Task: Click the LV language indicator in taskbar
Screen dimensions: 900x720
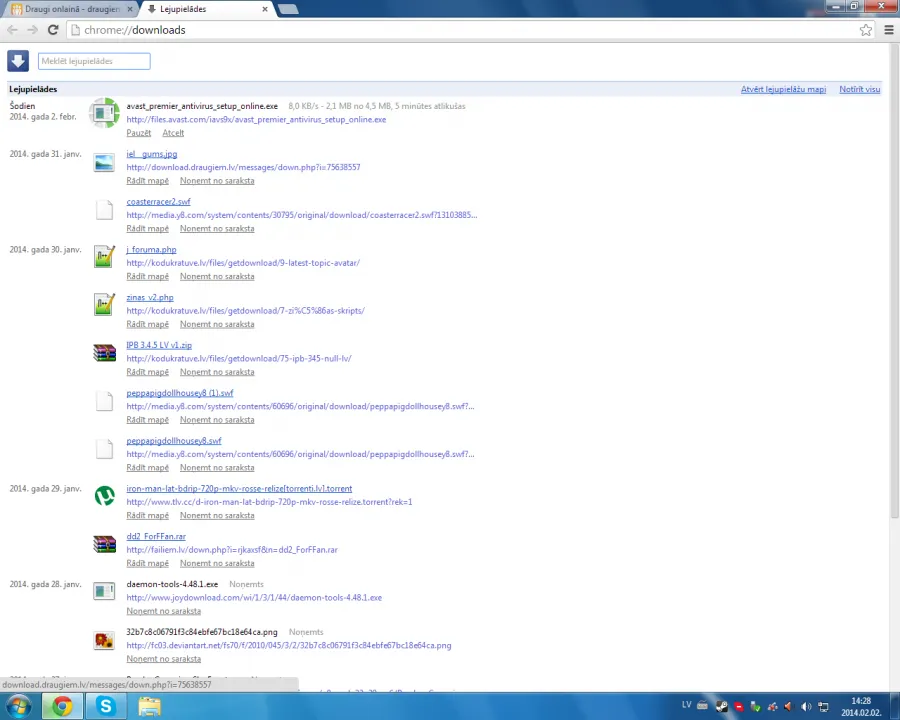Action: click(x=686, y=705)
